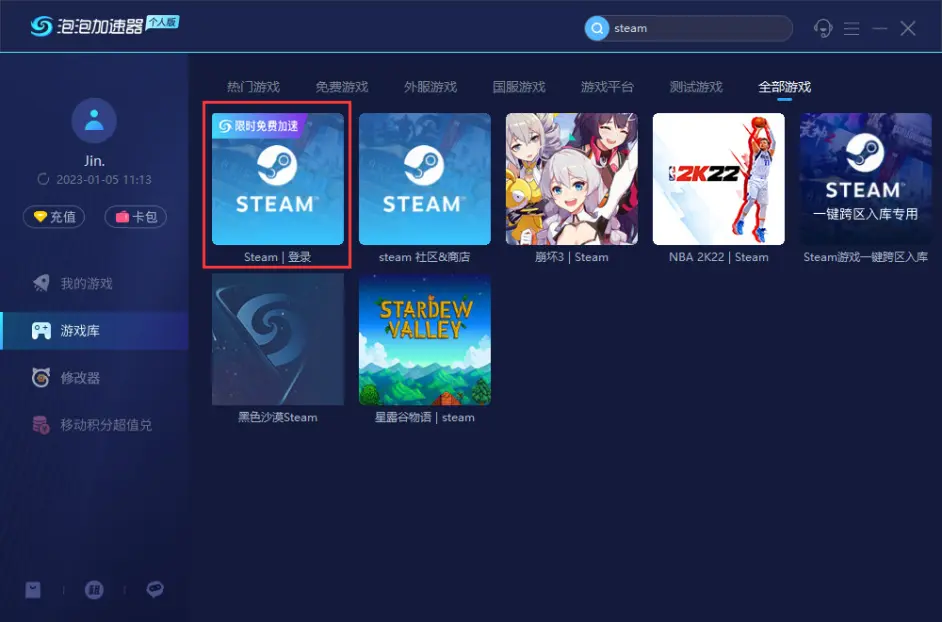
Task: Click the 充值 recharge button
Action: click(54, 217)
